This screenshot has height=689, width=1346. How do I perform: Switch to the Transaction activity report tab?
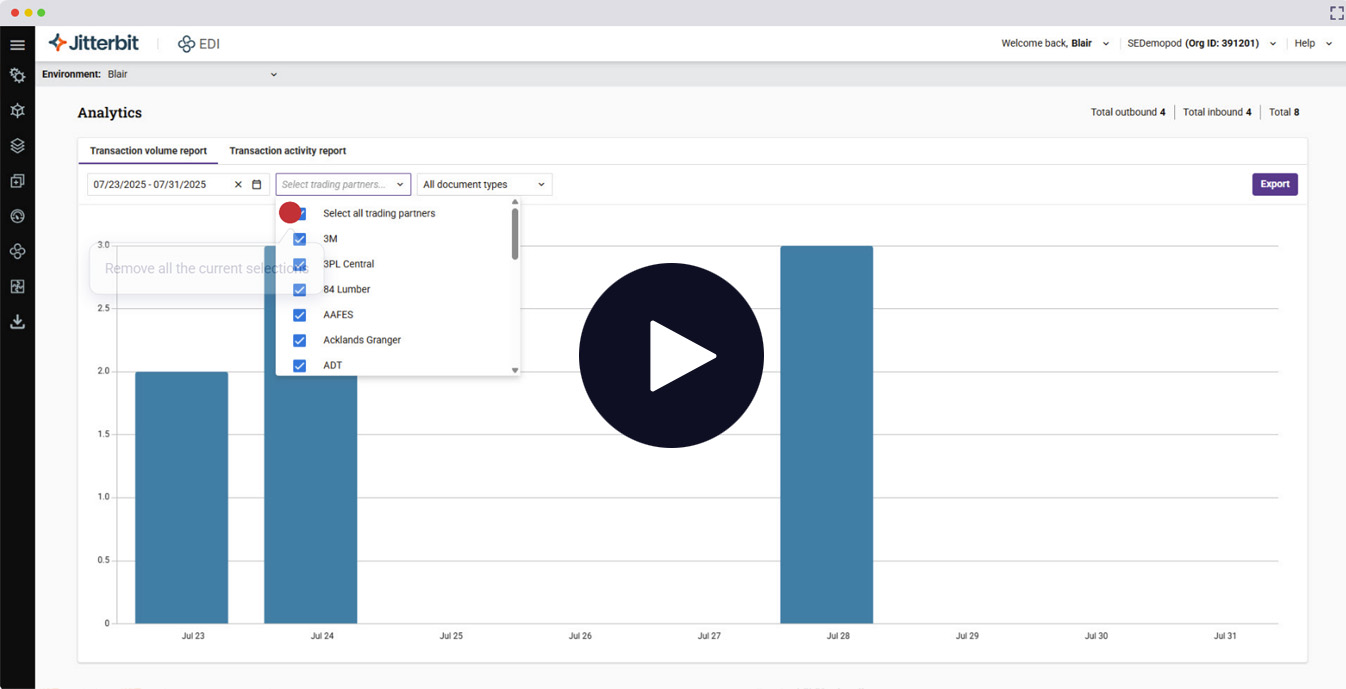coord(287,150)
